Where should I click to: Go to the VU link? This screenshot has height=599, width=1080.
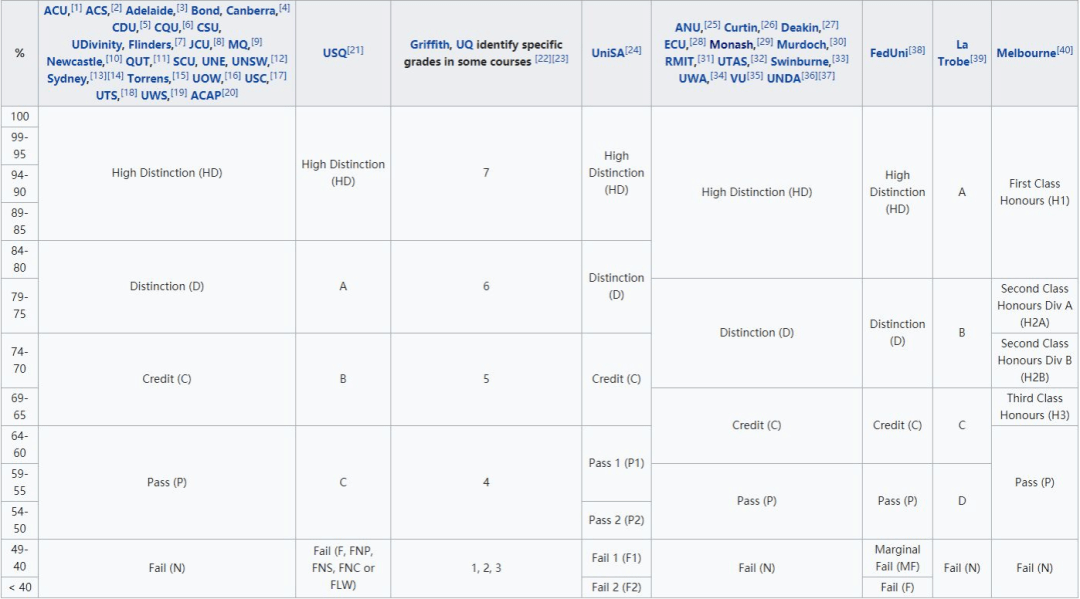pyautogui.click(x=738, y=78)
